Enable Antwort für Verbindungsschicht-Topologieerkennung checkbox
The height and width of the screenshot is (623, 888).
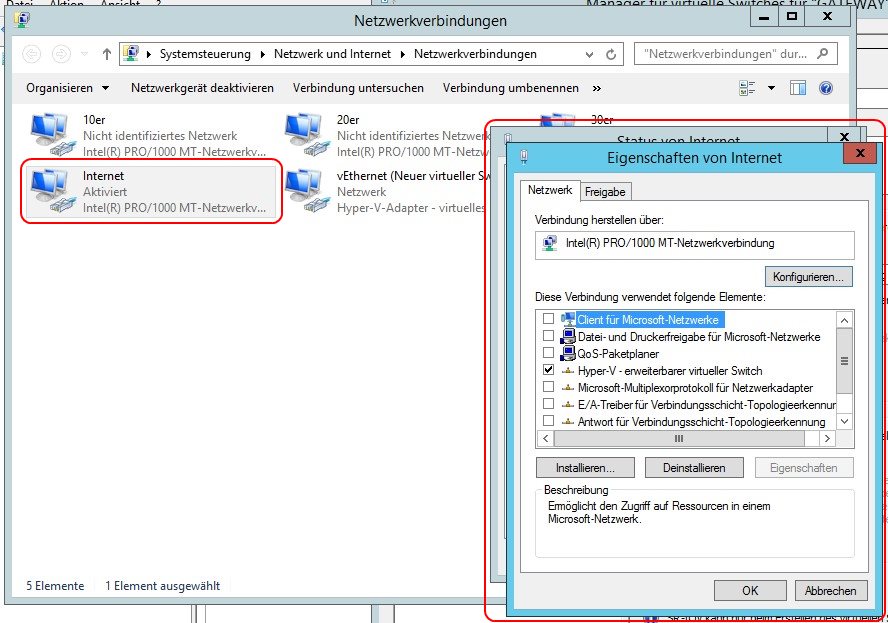click(x=548, y=421)
